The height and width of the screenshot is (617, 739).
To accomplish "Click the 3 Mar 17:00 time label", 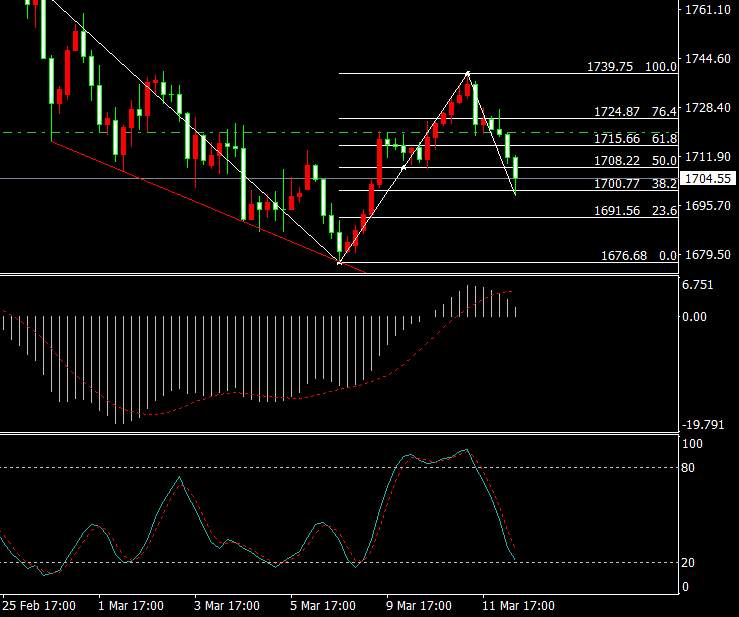I will click(x=227, y=605).
